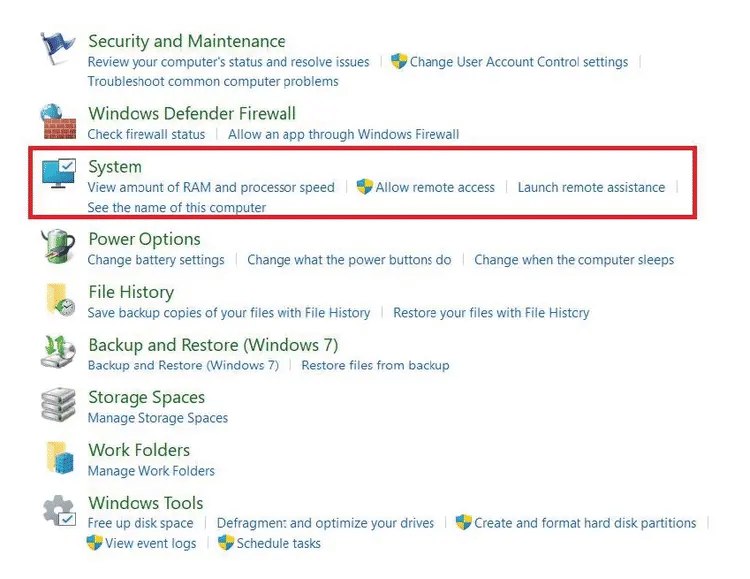Open the System heading link

(x=115, y=167)
